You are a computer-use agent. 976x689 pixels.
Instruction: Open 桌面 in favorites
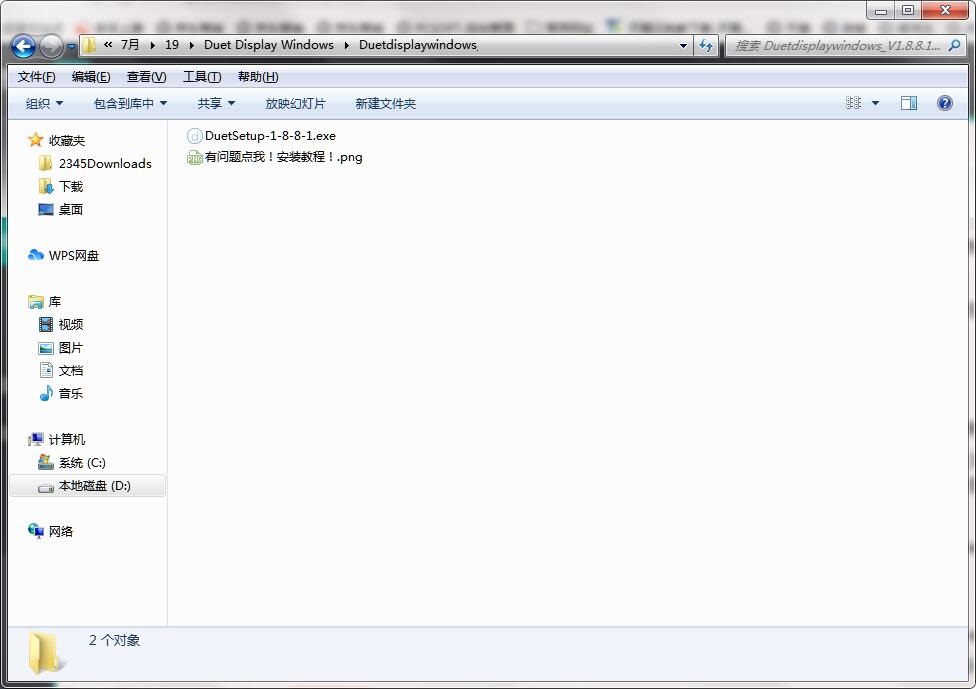pyautogui.click(x=70, y=210)
